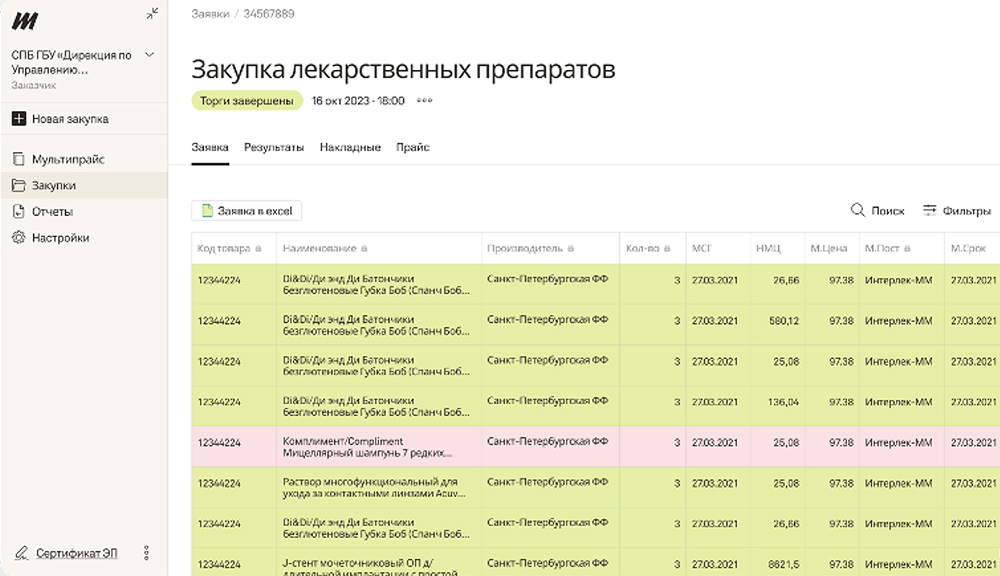
Task: Sort by the Наименование column header
Action: pyautogui.click(x=319, y=248)
